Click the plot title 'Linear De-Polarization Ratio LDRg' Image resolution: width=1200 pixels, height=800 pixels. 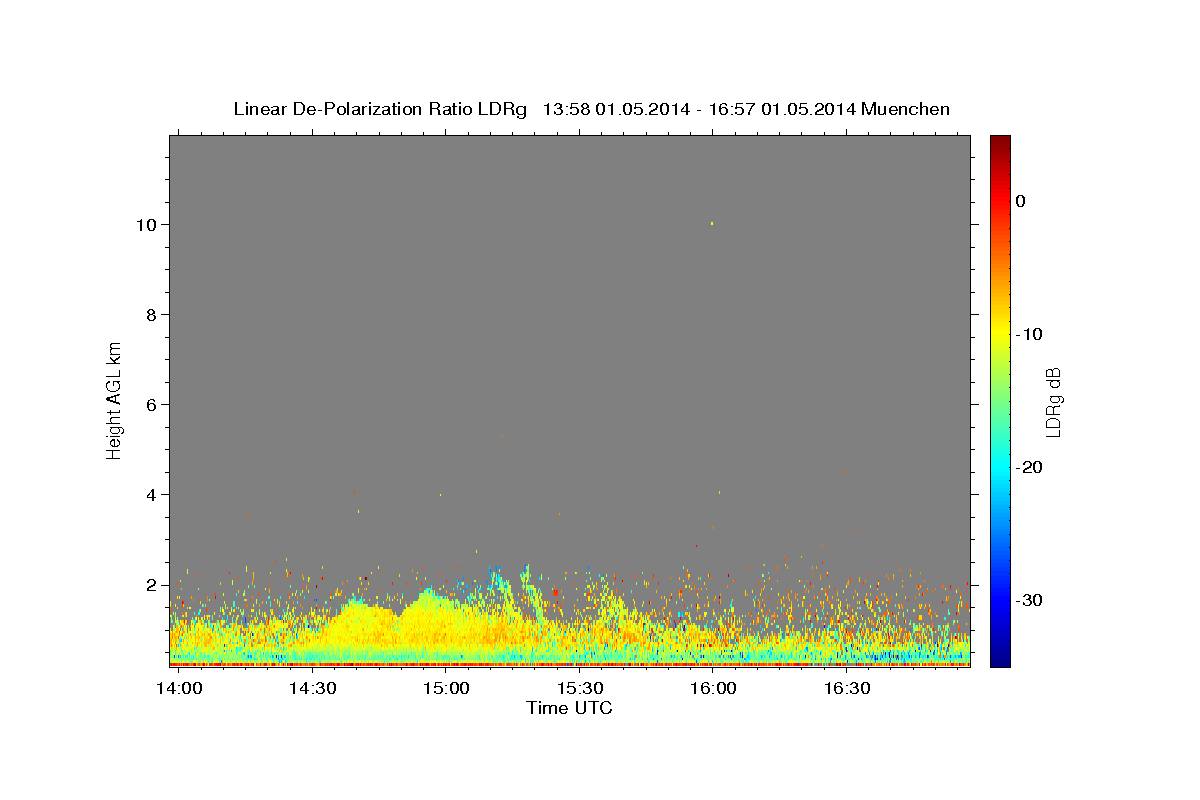380,109
